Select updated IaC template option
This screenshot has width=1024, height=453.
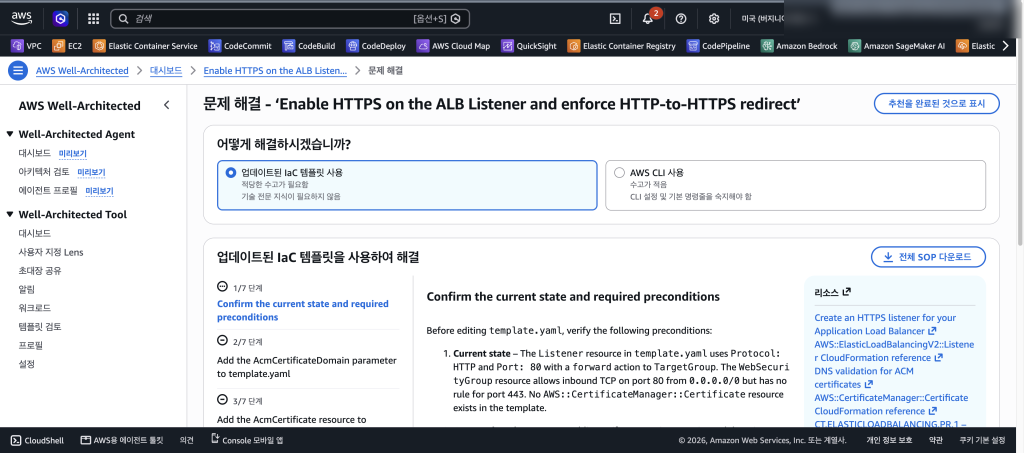[407, 185]
